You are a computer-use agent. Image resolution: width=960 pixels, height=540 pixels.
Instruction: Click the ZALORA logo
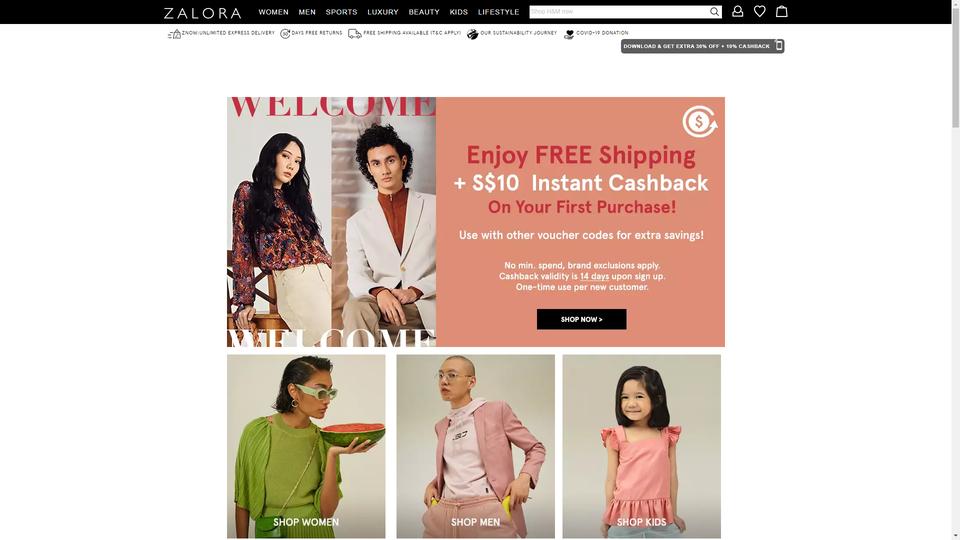(x=203, y=13)
